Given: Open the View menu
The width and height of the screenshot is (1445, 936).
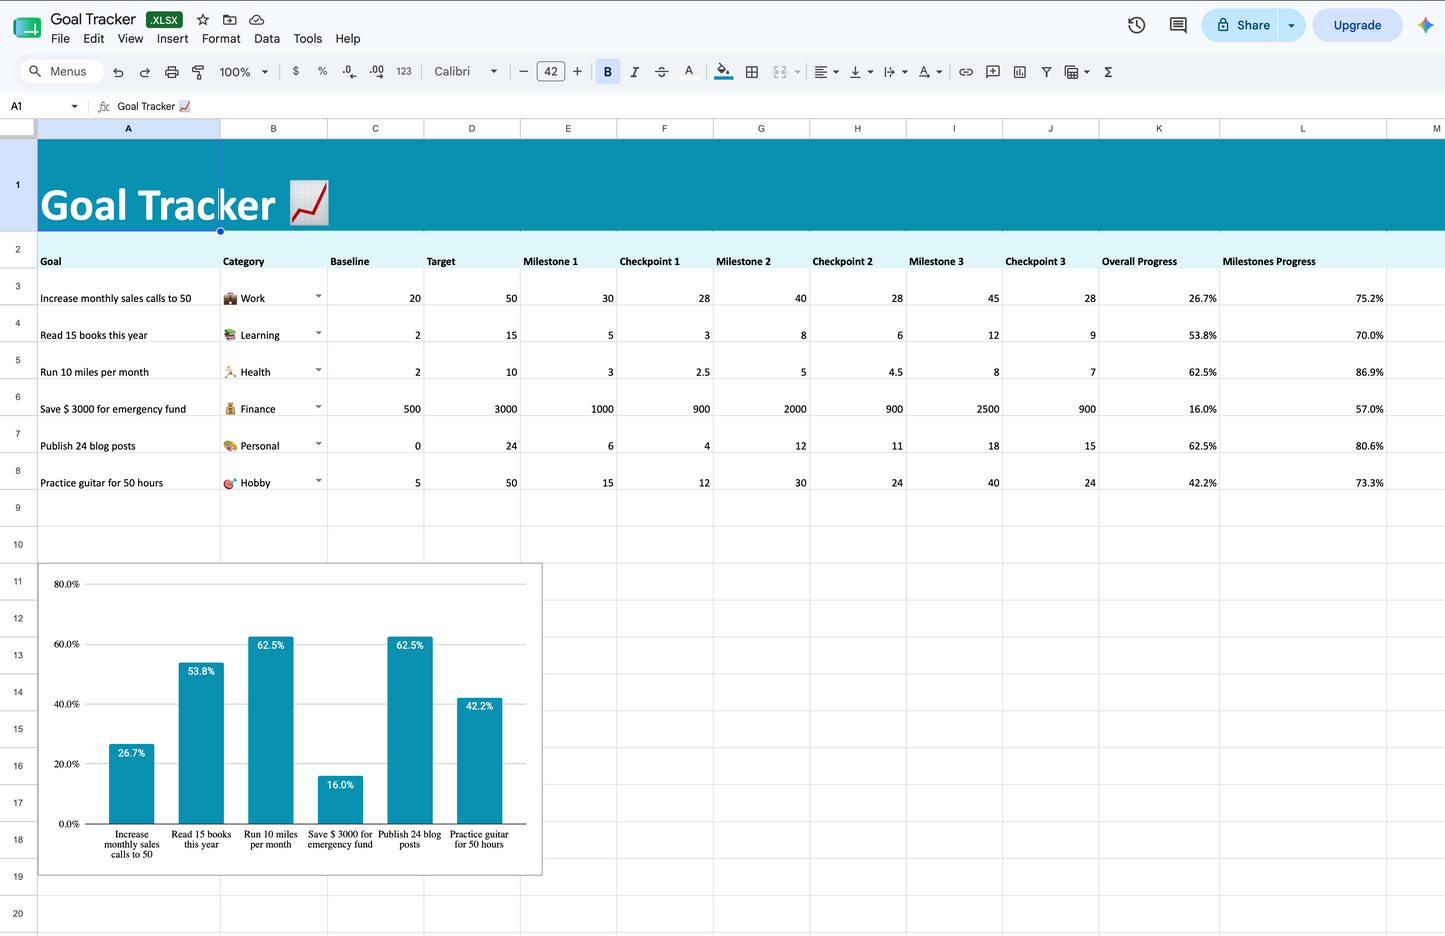Looking at the screenshot, I should pos(131,39).
